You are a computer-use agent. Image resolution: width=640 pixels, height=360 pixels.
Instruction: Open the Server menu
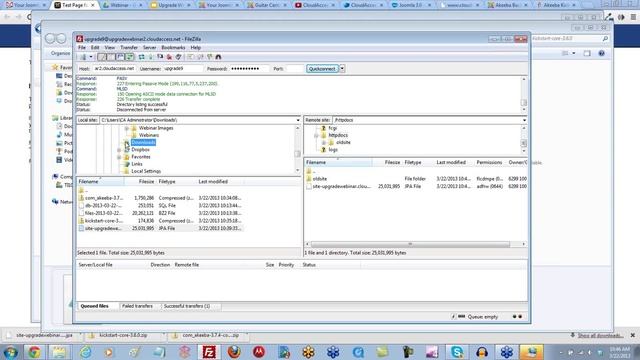pyautogui.click(x=149, y=48)
